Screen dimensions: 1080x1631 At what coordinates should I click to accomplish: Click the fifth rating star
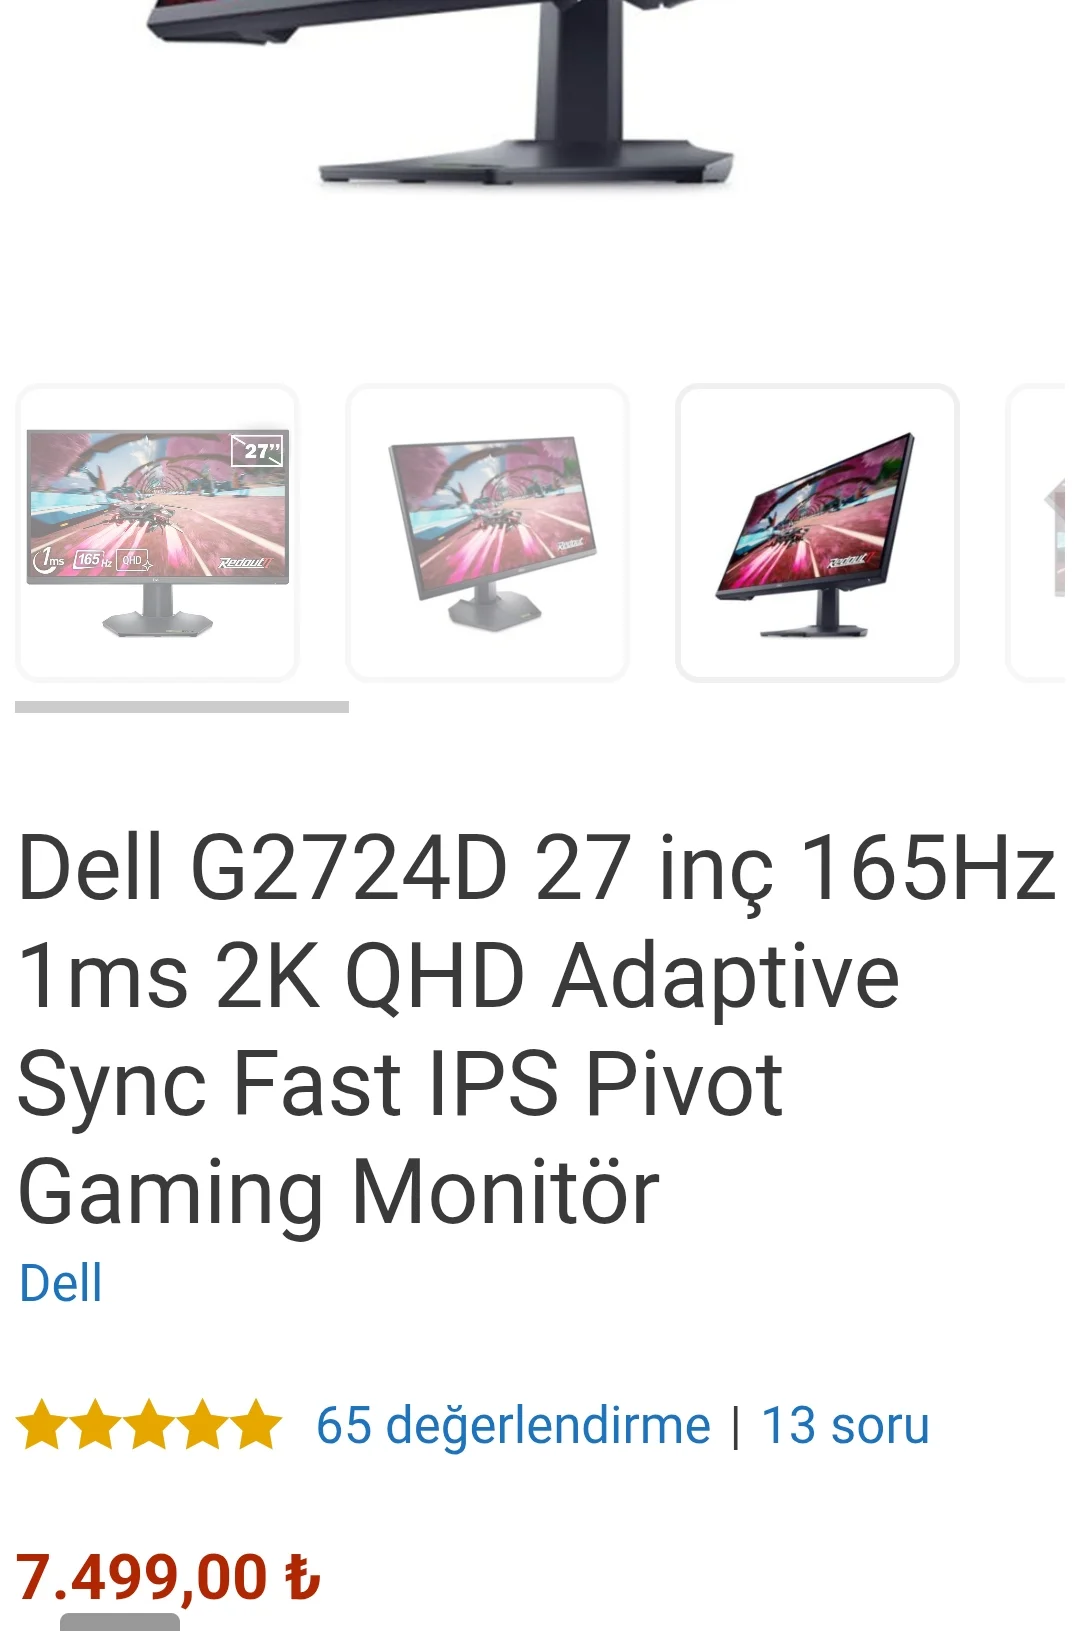257,1425
